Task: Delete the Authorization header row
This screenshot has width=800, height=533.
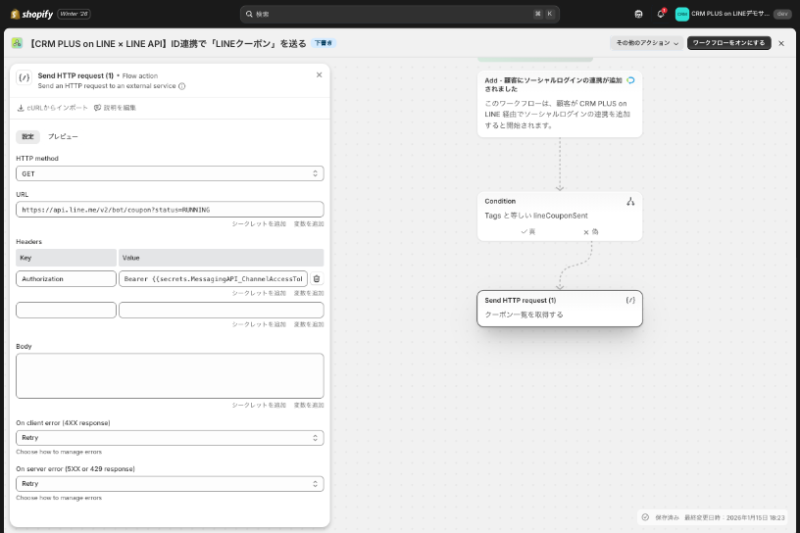Action: 317,279
